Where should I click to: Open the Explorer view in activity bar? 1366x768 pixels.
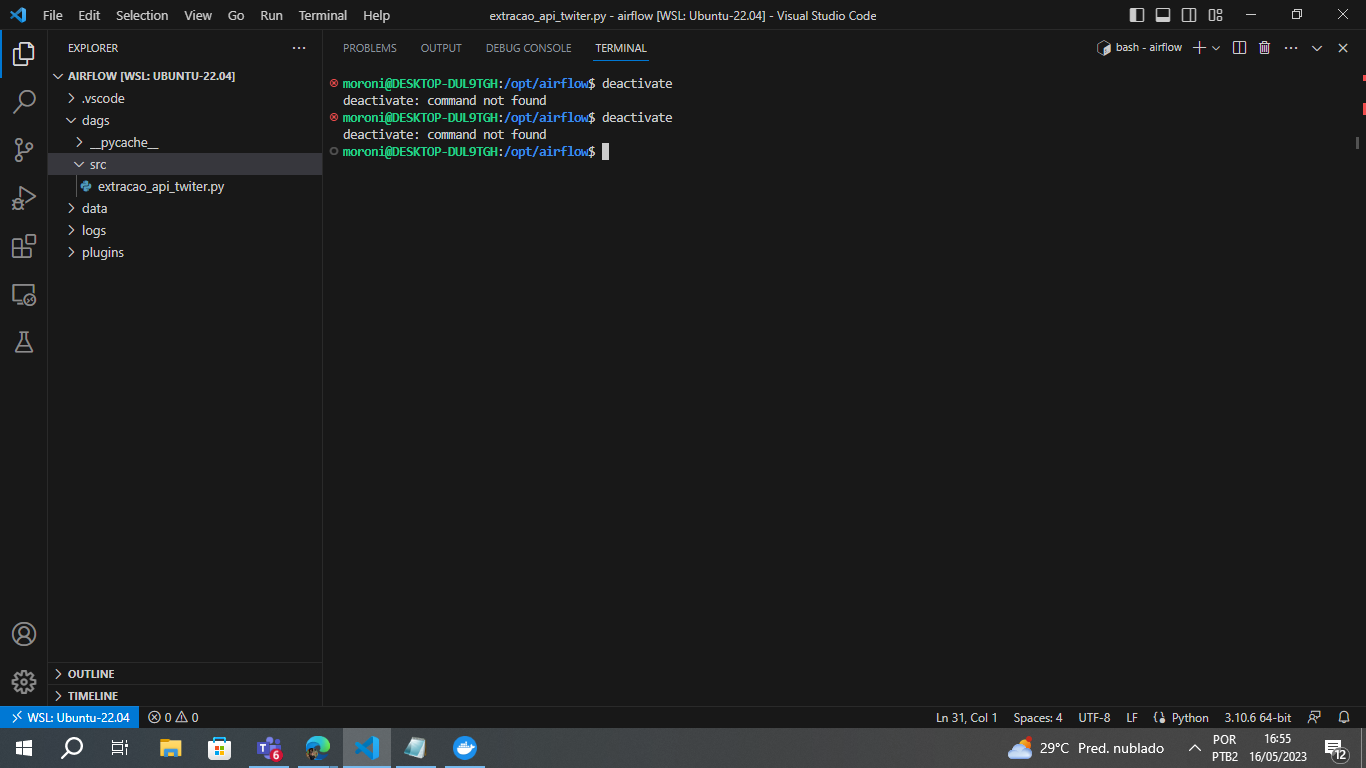coord(24,54)
